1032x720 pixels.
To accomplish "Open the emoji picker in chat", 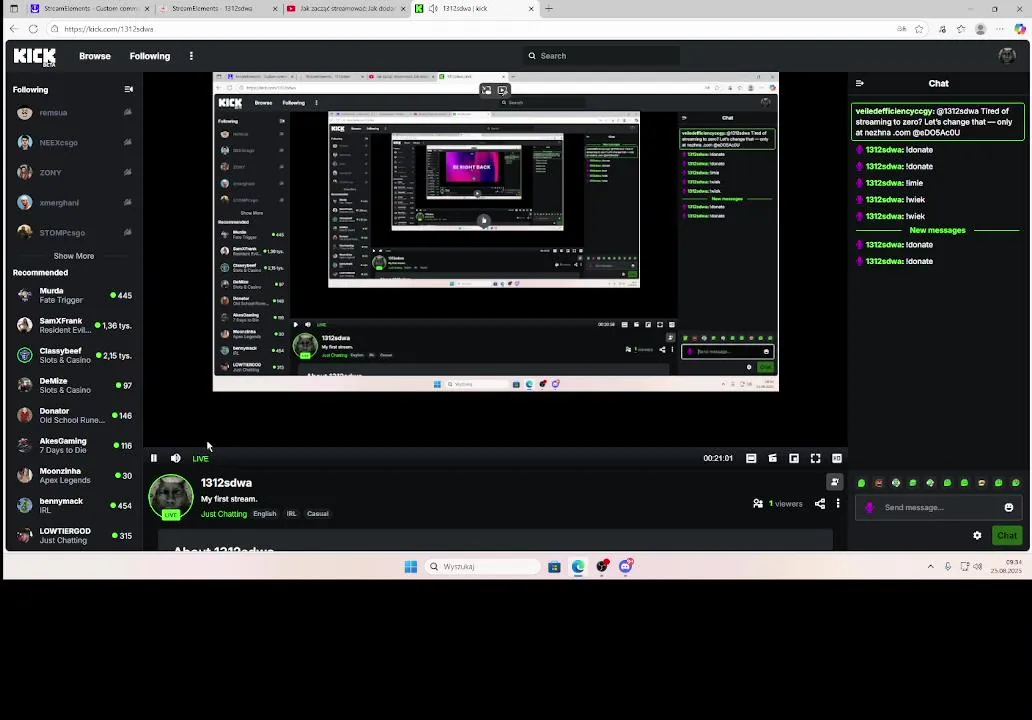I will (1009, 507).
